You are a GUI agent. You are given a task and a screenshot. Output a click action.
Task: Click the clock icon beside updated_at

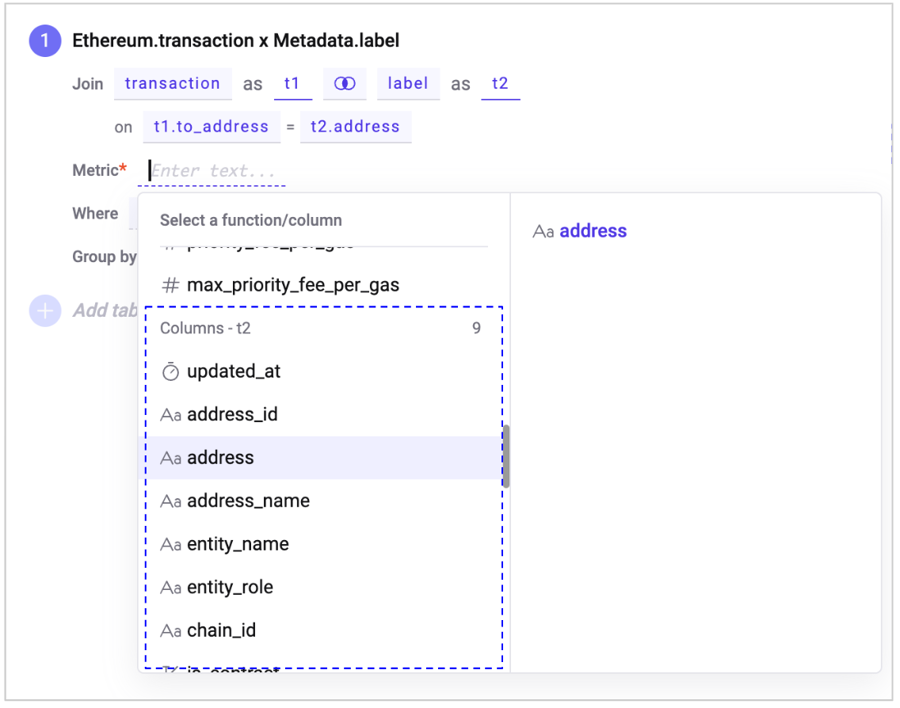[x=170, y=372]
